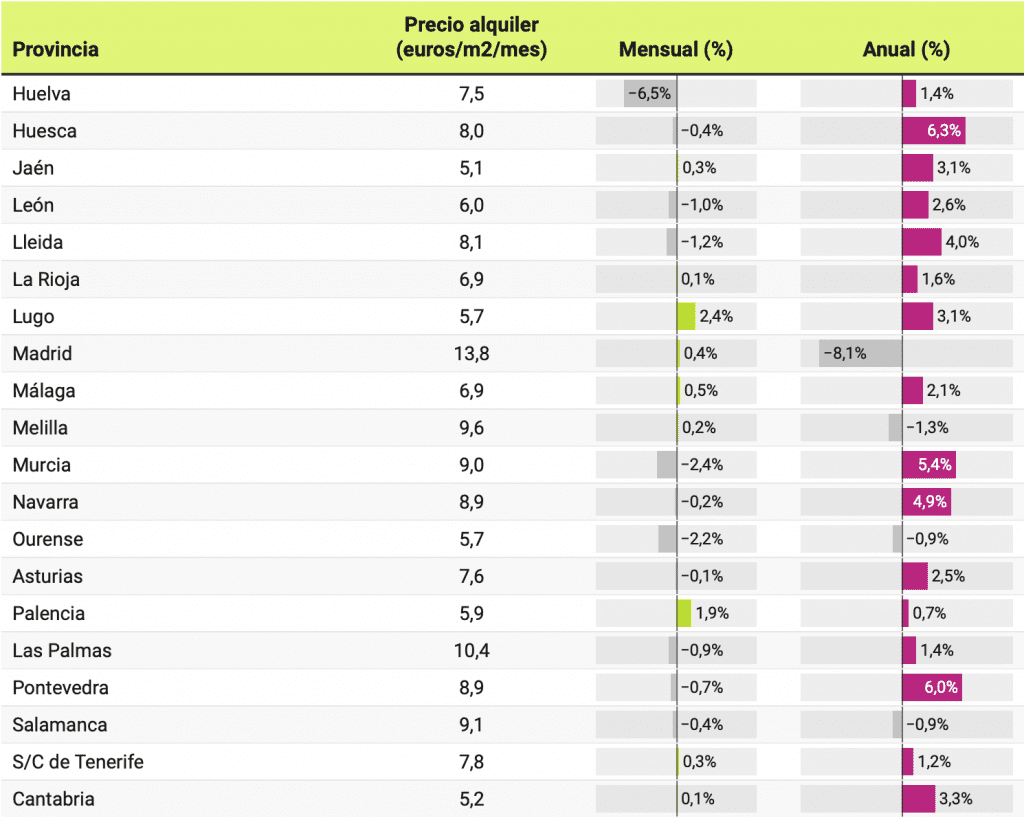Click the Salamanca province label
The image size is (1024, 818).
[60, 725]
